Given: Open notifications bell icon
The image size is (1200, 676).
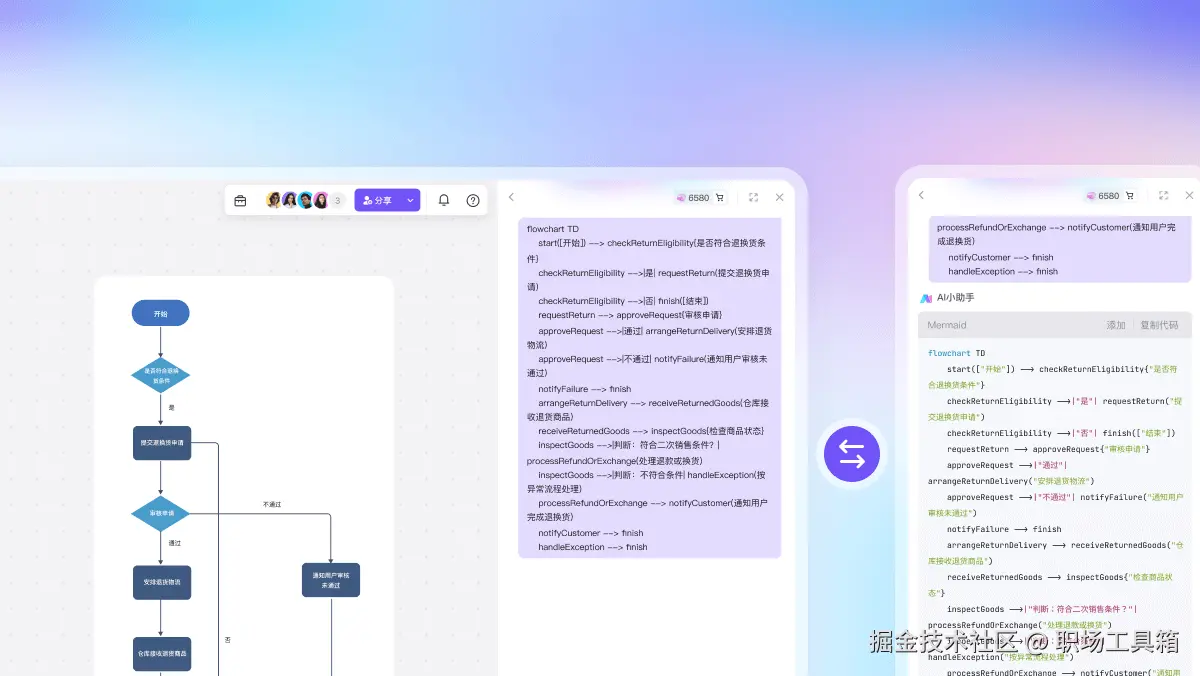Looking at the screenshot, I should tap(444, 200).
